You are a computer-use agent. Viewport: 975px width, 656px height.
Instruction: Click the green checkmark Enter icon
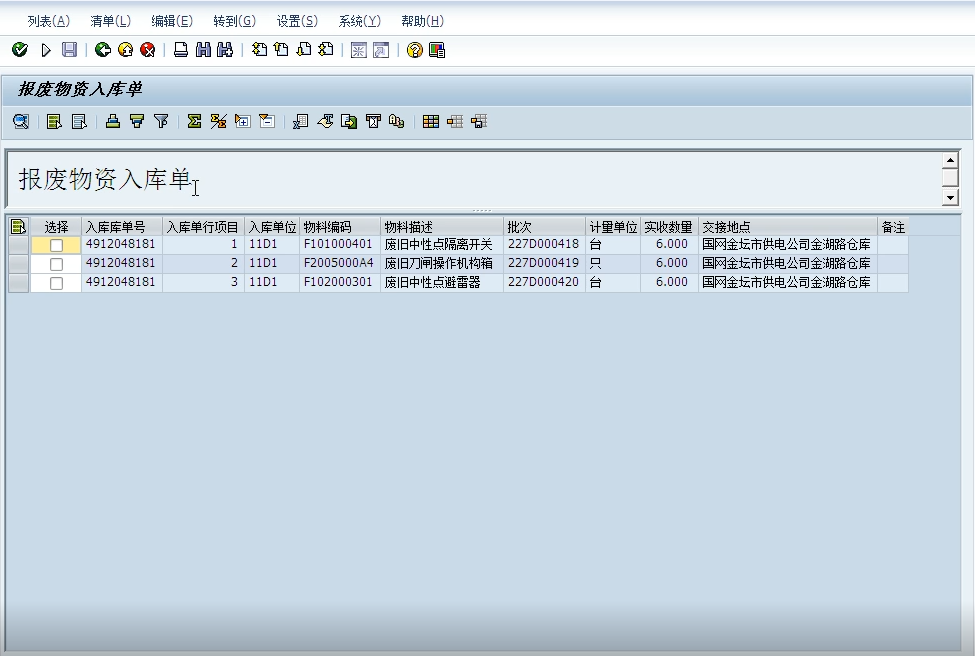tap(20, 50)
